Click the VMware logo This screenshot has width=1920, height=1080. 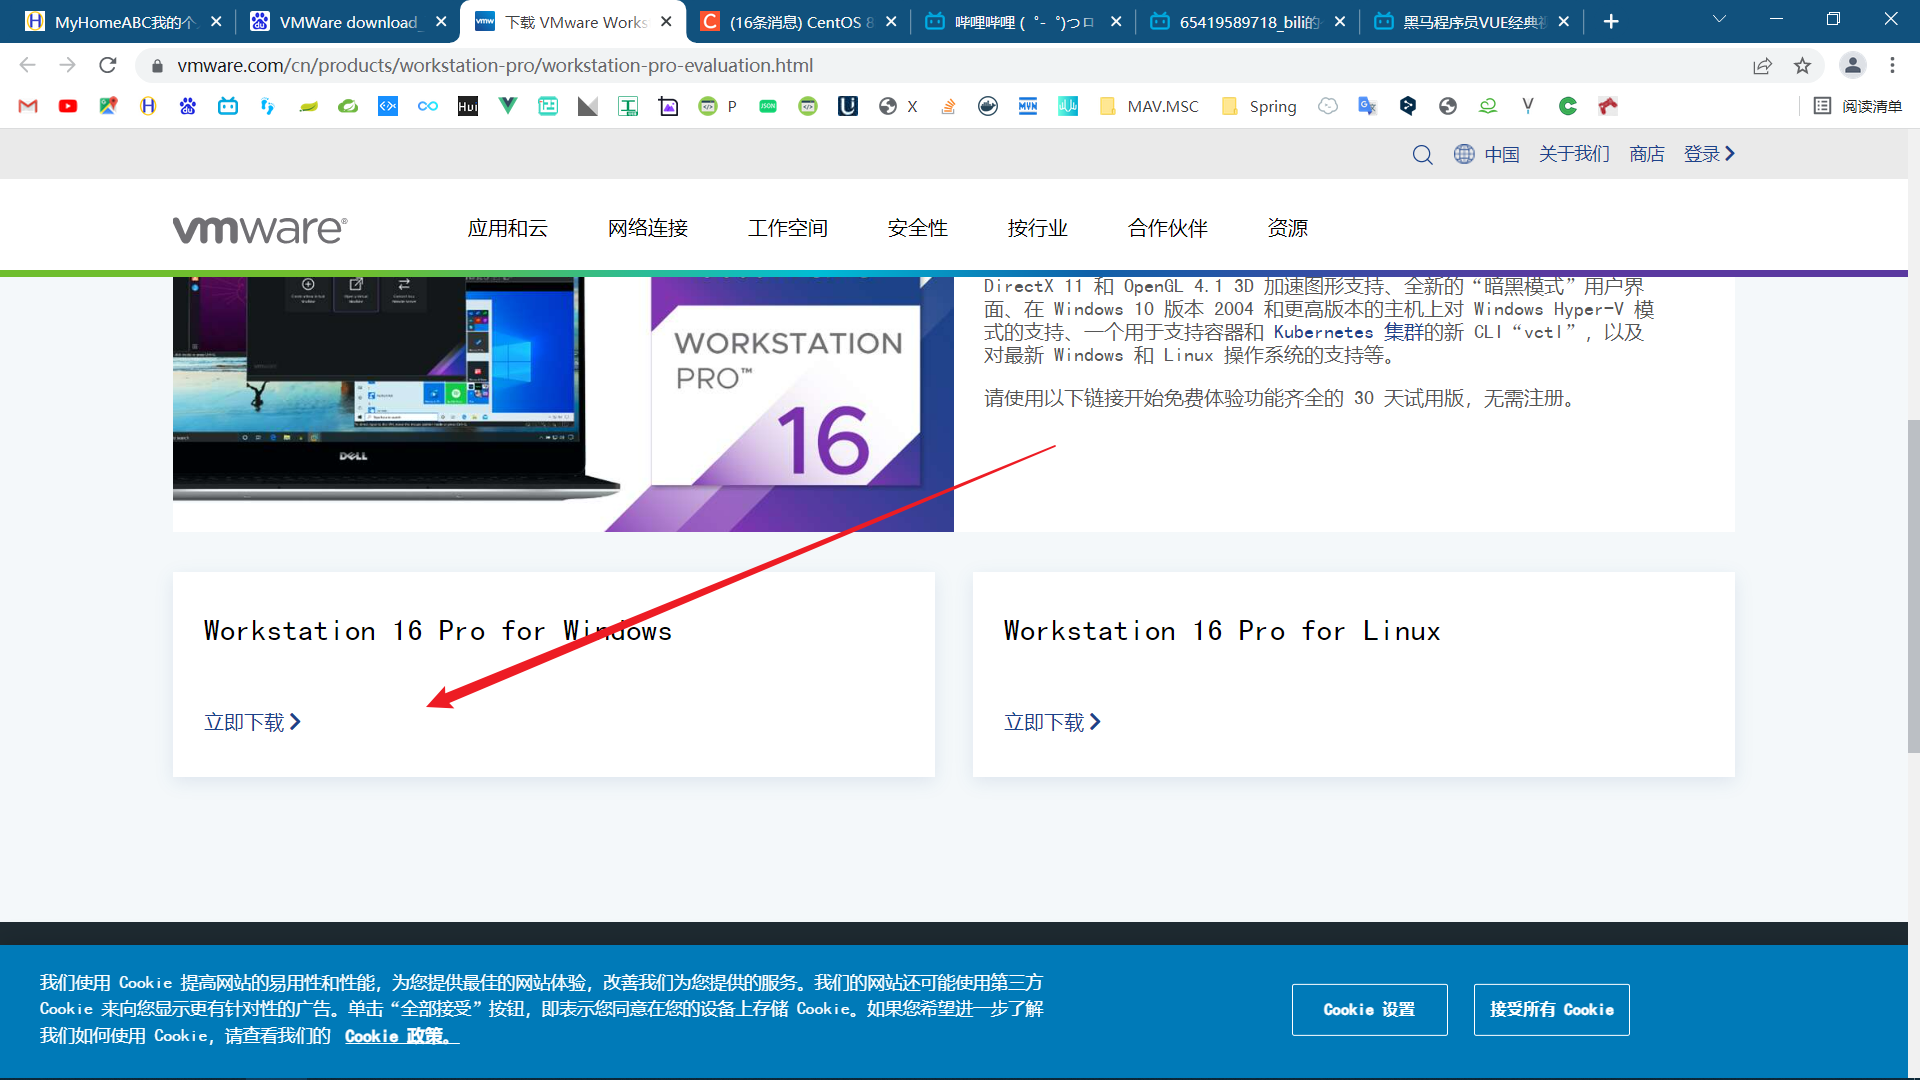tap(260, 229)
